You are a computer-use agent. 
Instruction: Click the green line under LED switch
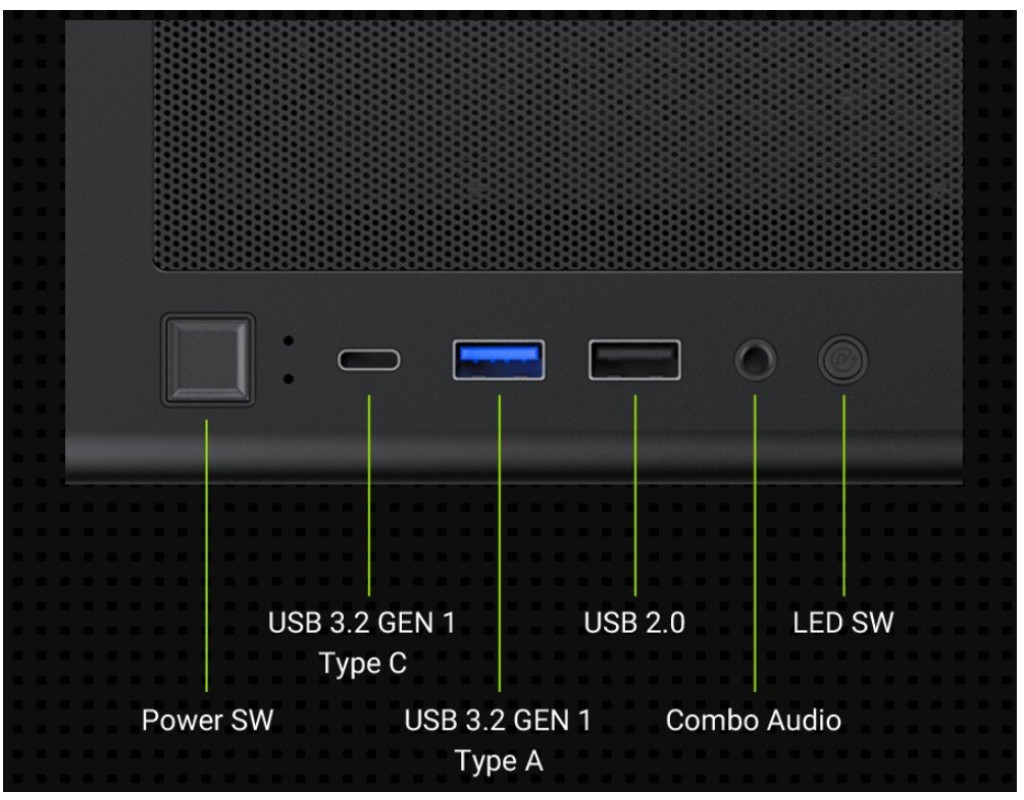(x=844, y=495)
